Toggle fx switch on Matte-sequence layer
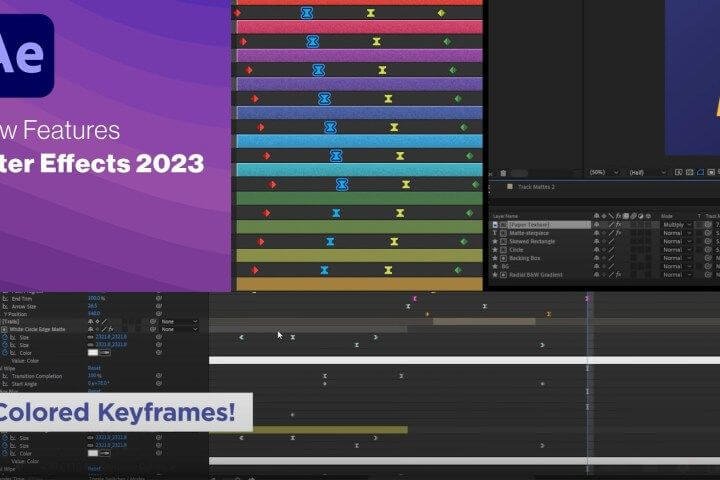The width and height of the screenshot is (720, 480). [x=619, y=233]
